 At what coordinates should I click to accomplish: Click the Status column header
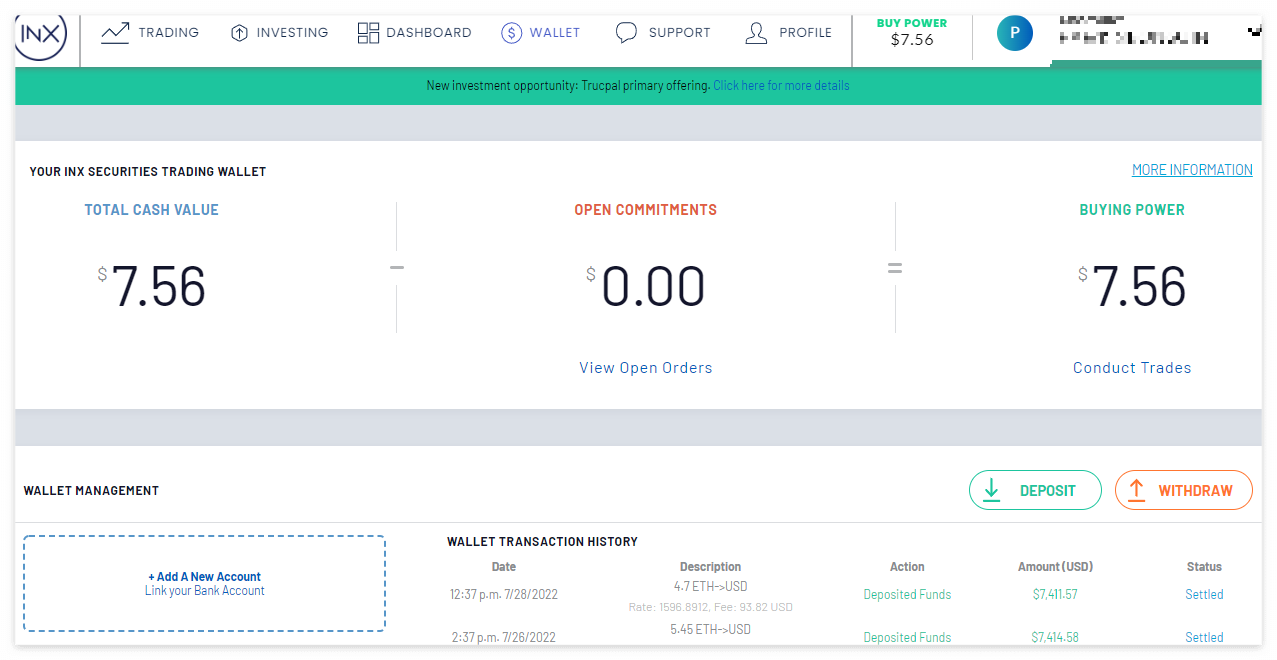1204,567
